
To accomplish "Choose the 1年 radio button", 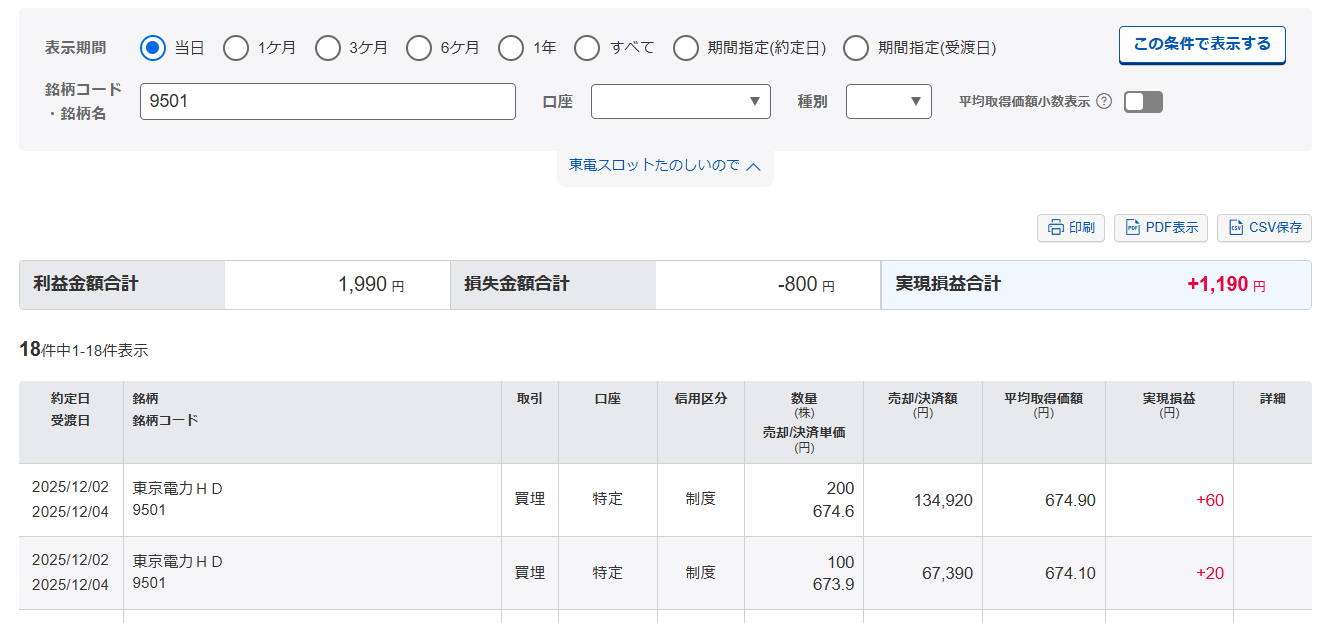I will pyautogui.click(x=511, y=48).
